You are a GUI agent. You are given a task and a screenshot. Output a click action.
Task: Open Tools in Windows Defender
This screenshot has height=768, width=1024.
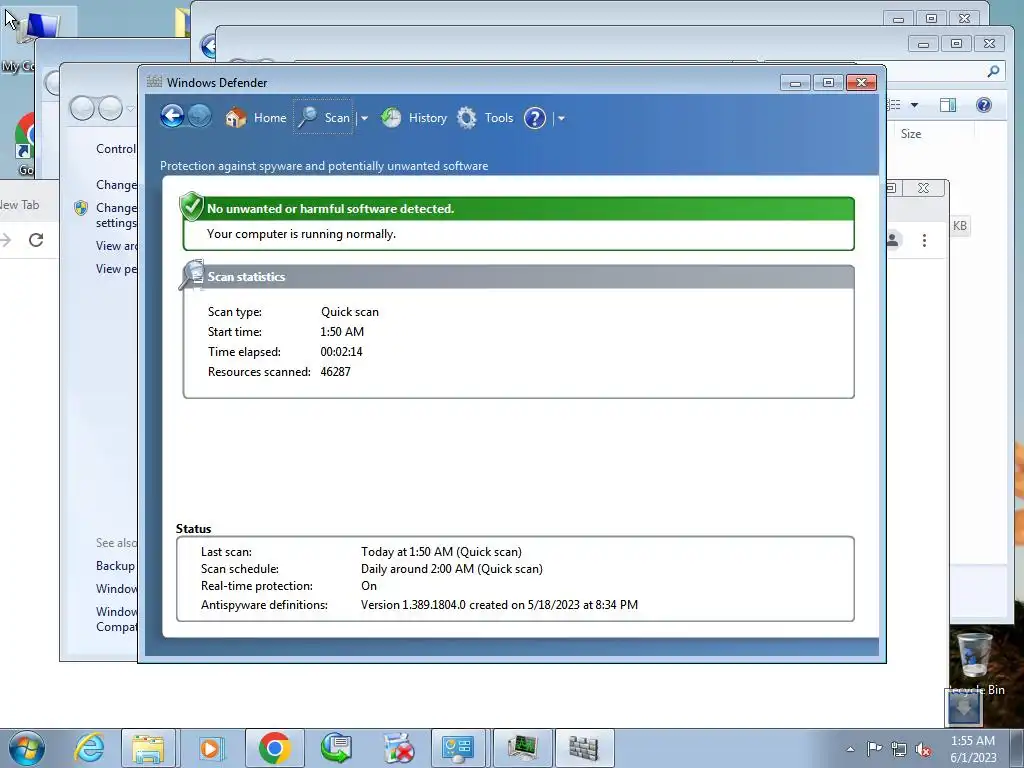485,118
